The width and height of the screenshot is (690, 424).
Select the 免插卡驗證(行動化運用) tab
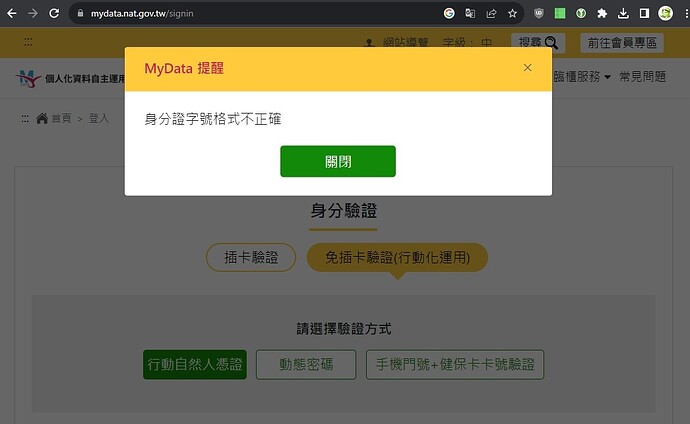pos(397,257)
